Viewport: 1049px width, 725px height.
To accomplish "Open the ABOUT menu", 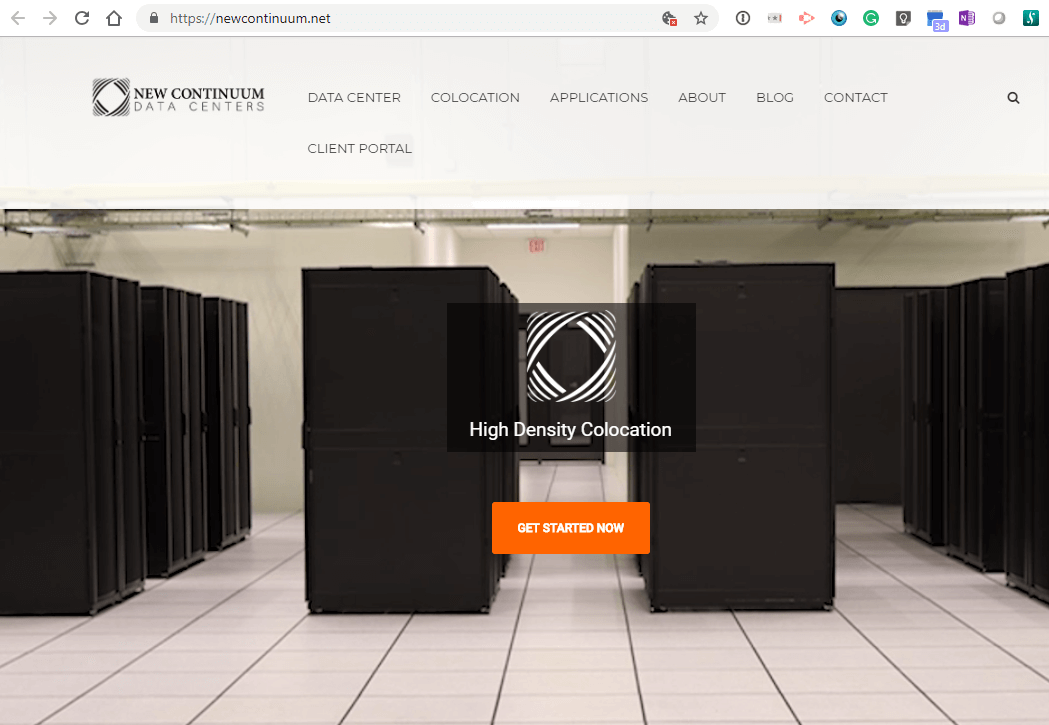I will coord(702,97).
